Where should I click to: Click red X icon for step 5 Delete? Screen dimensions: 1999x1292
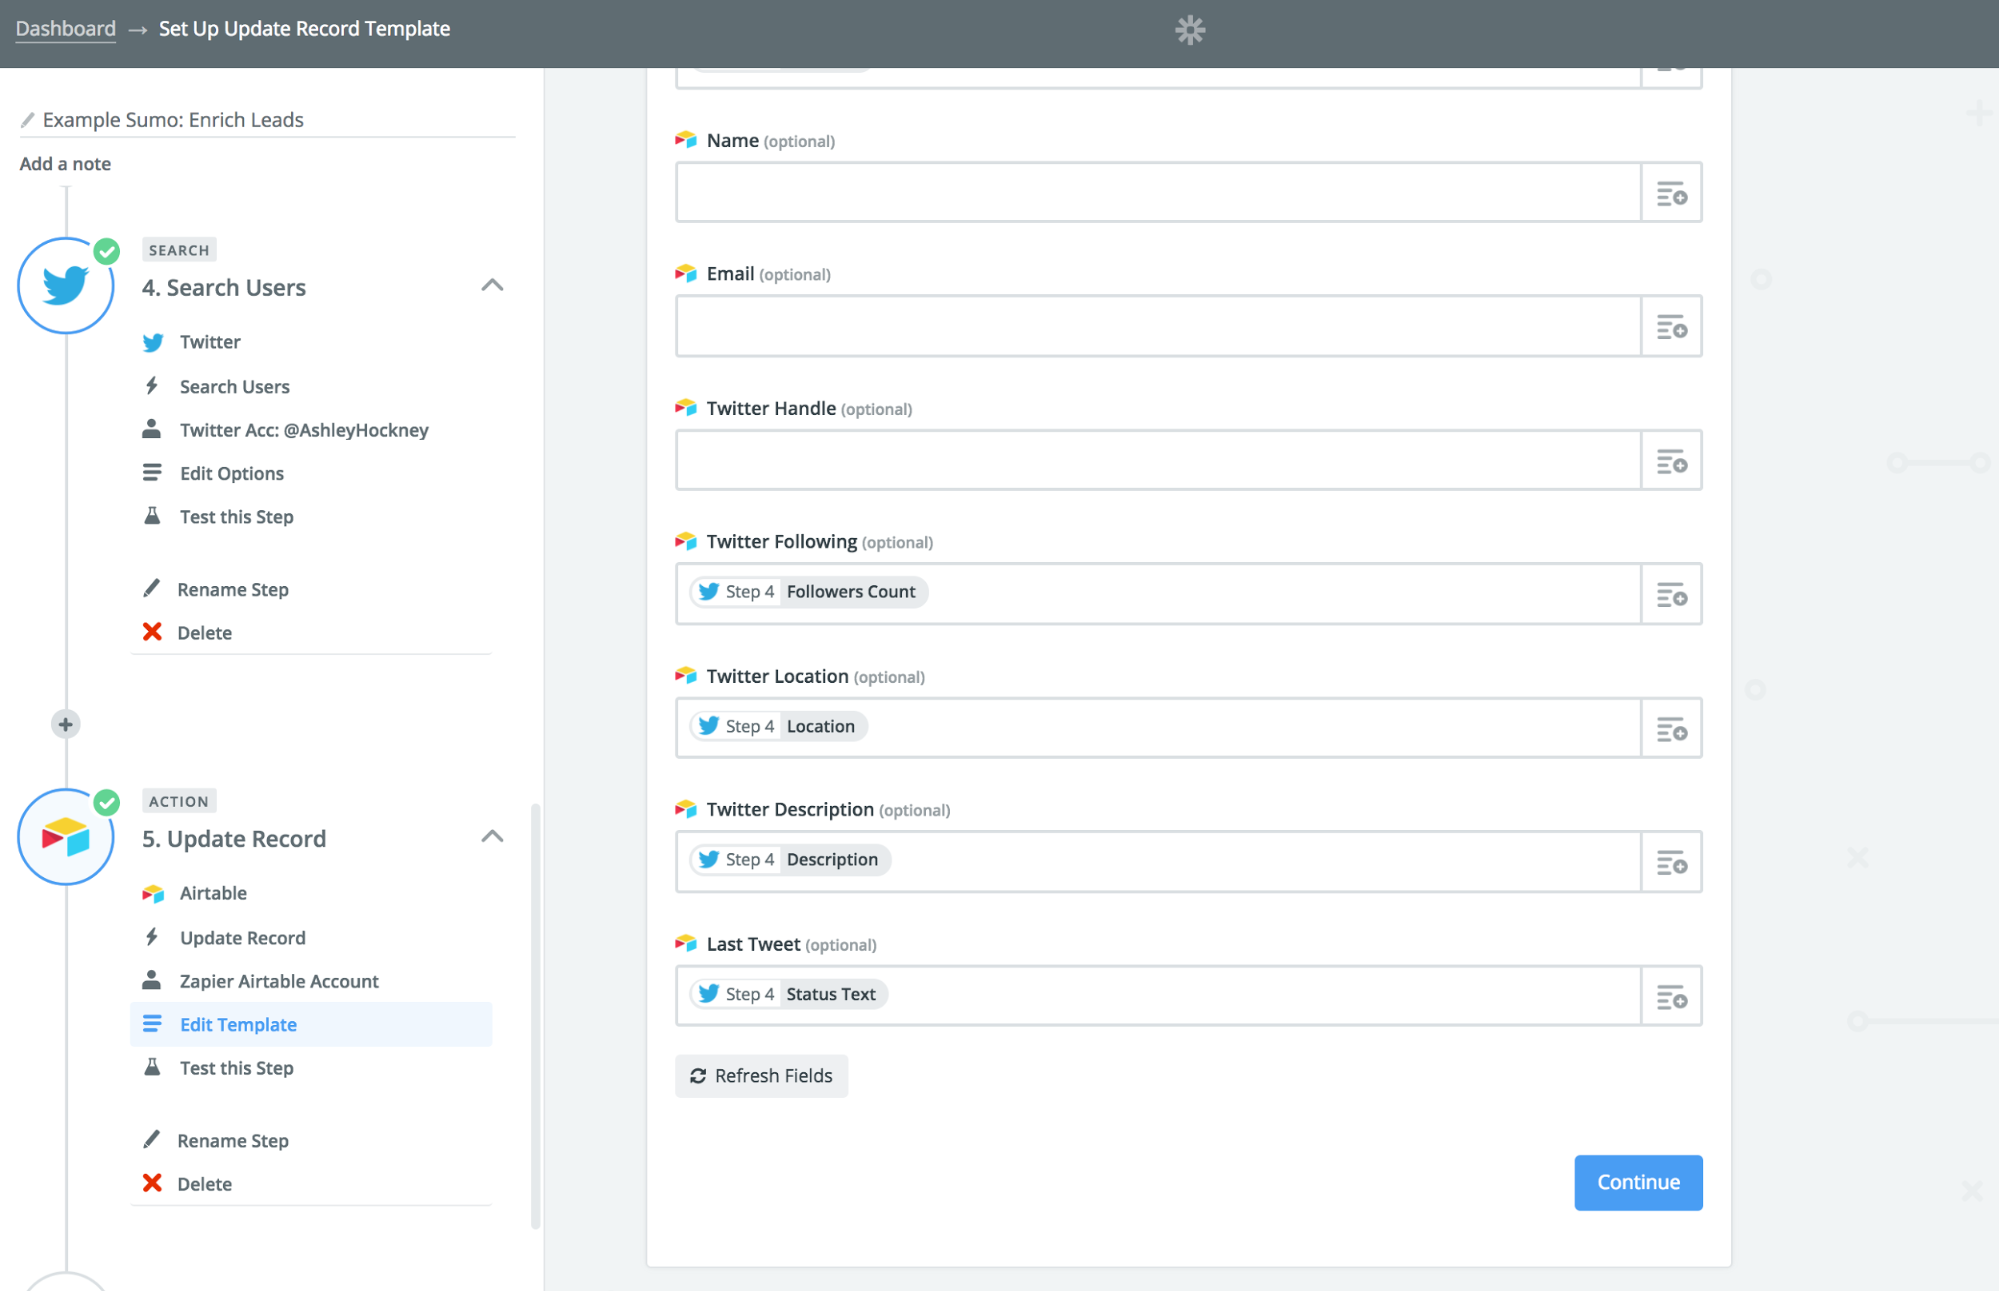point(152,1183)
